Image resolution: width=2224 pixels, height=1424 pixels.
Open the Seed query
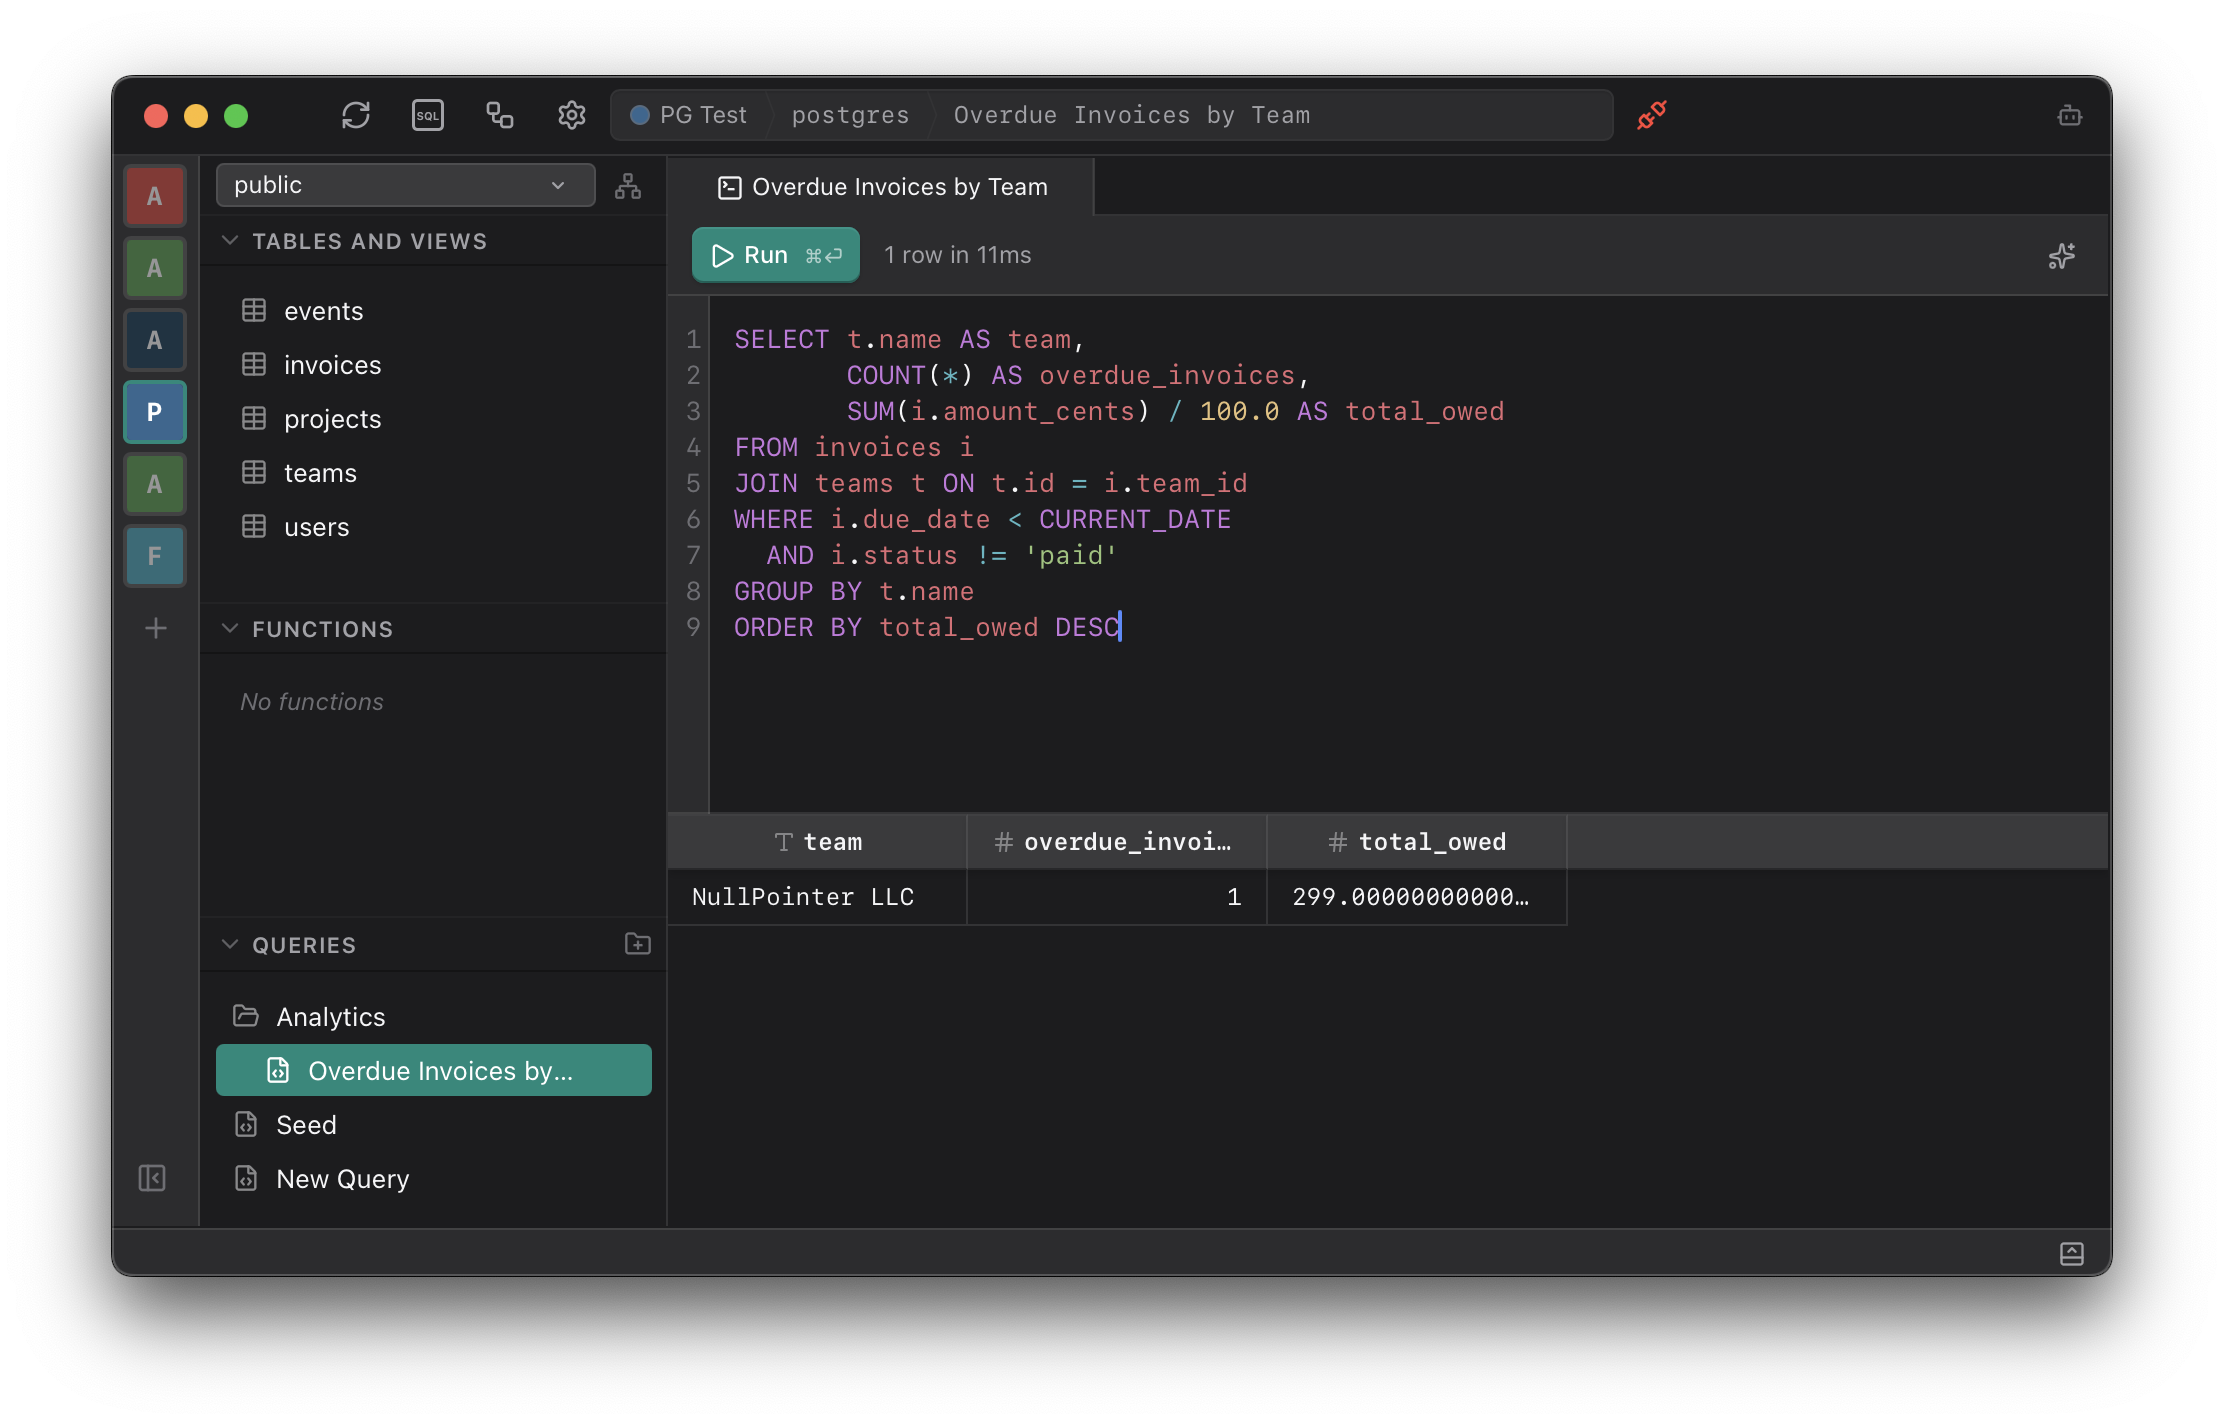click(305, 1124)
